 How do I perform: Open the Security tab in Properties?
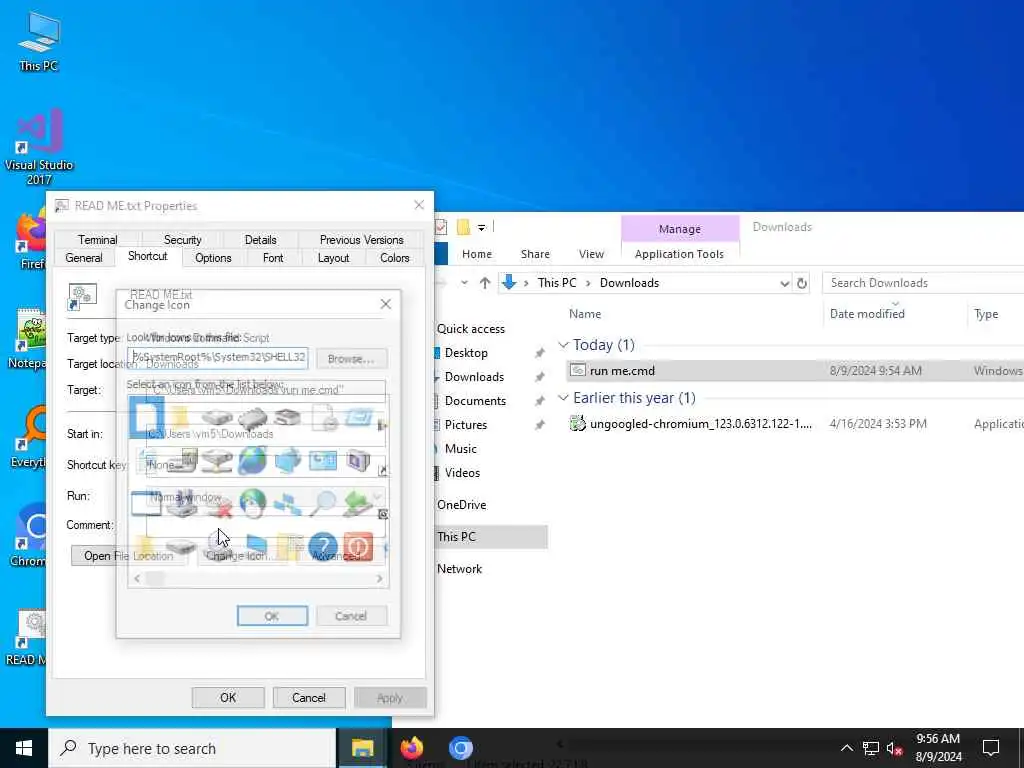pyautogui.click(x=182, y=240)
